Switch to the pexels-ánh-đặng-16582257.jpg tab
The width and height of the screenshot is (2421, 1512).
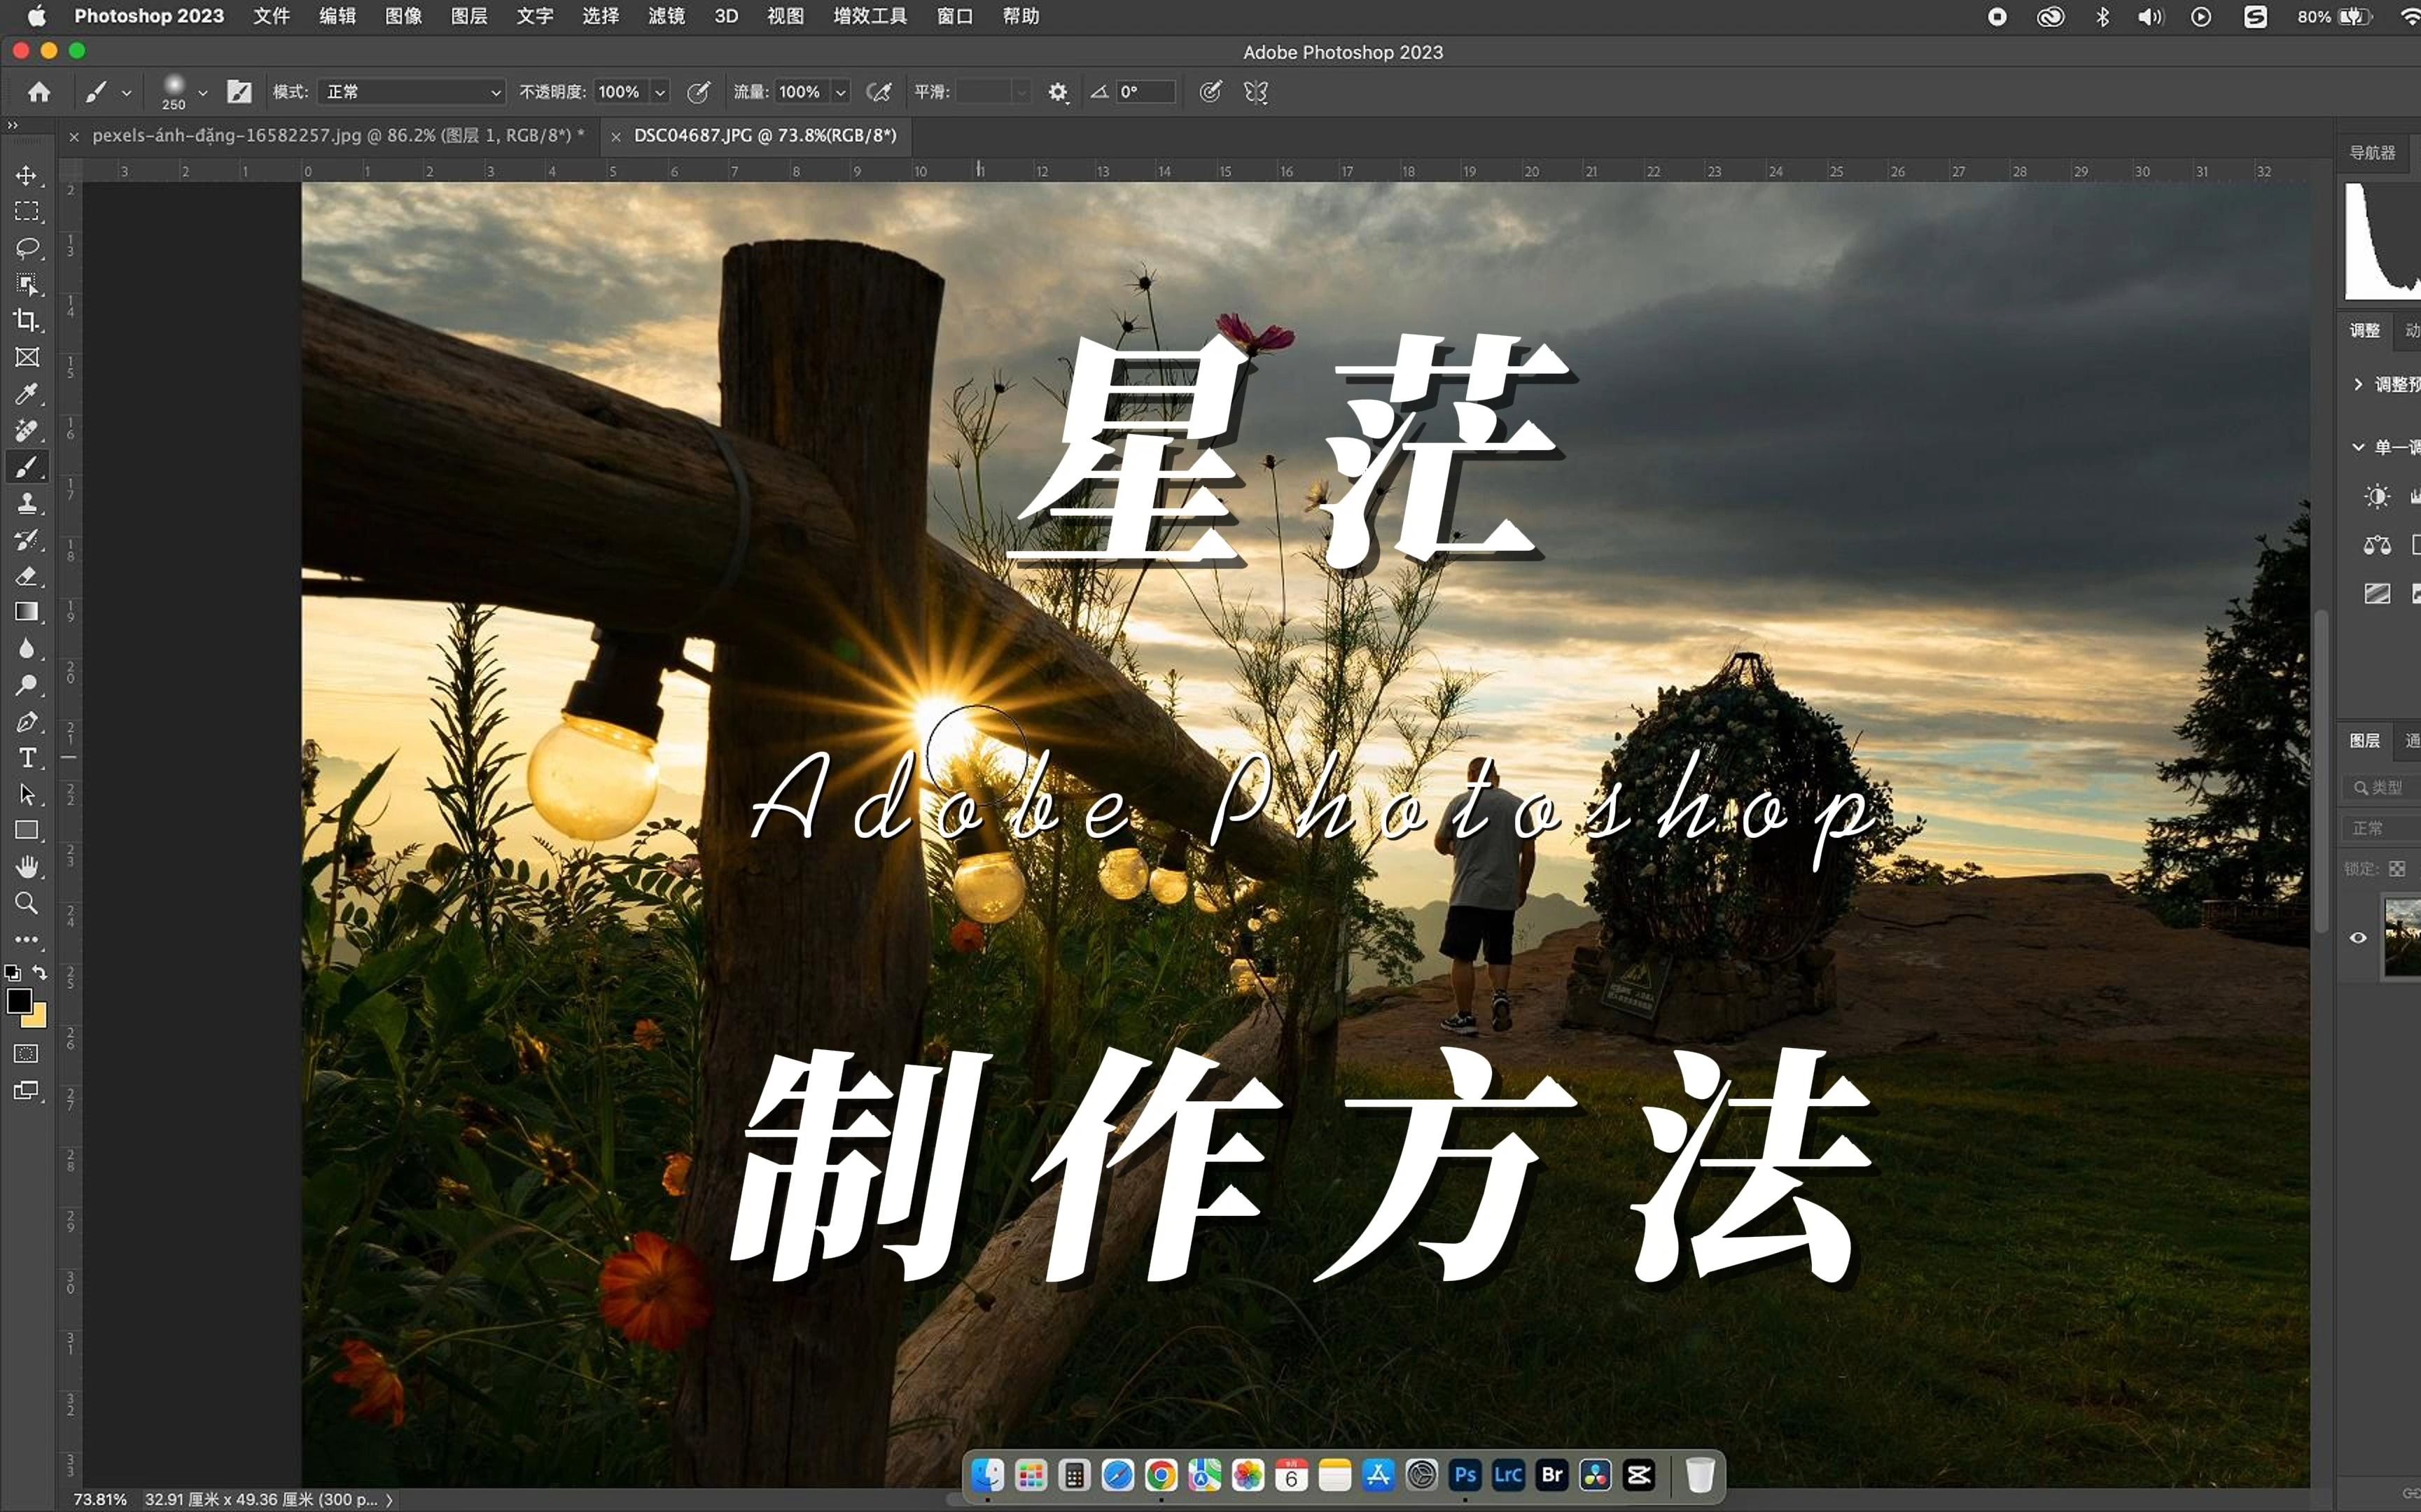pos(338,135)
